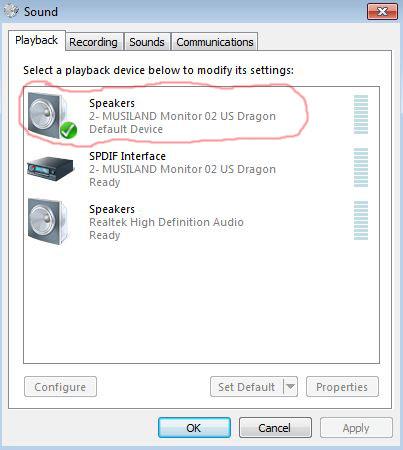403x450 pixels.
Task: Click the Set Default button
Action: [247, 387]
